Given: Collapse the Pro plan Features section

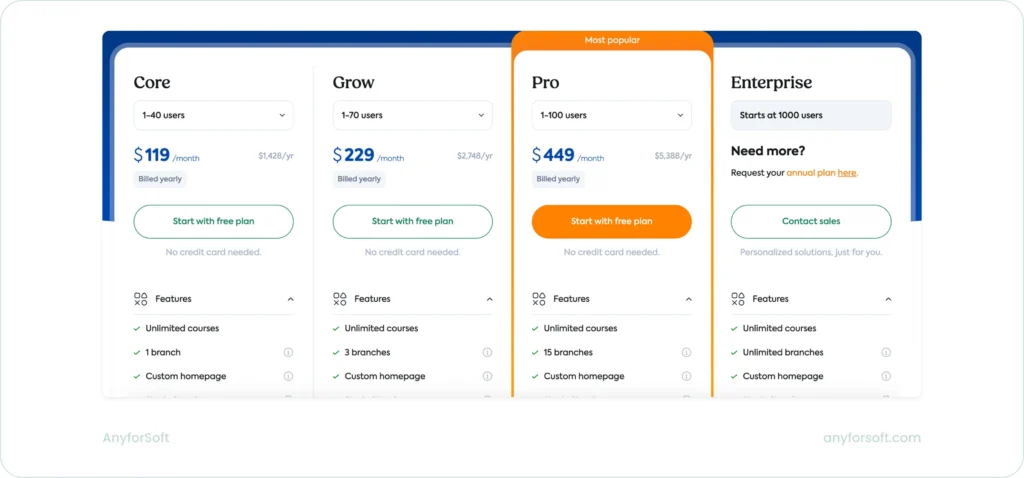Looking at the screenshot, I should tap(688, 299).
